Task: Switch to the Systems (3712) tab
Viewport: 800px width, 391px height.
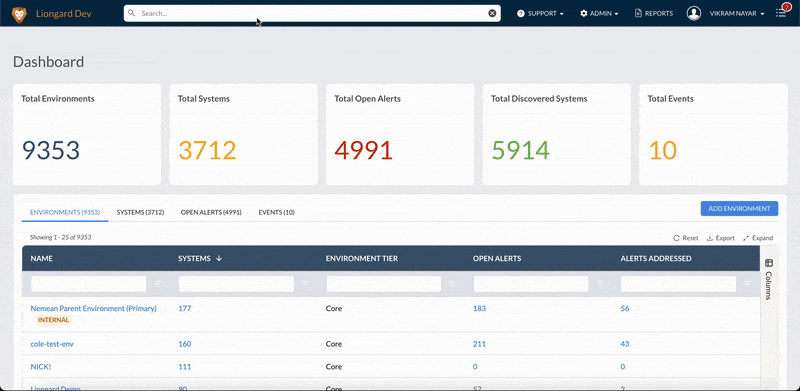Action: click(x=140, y=212)
